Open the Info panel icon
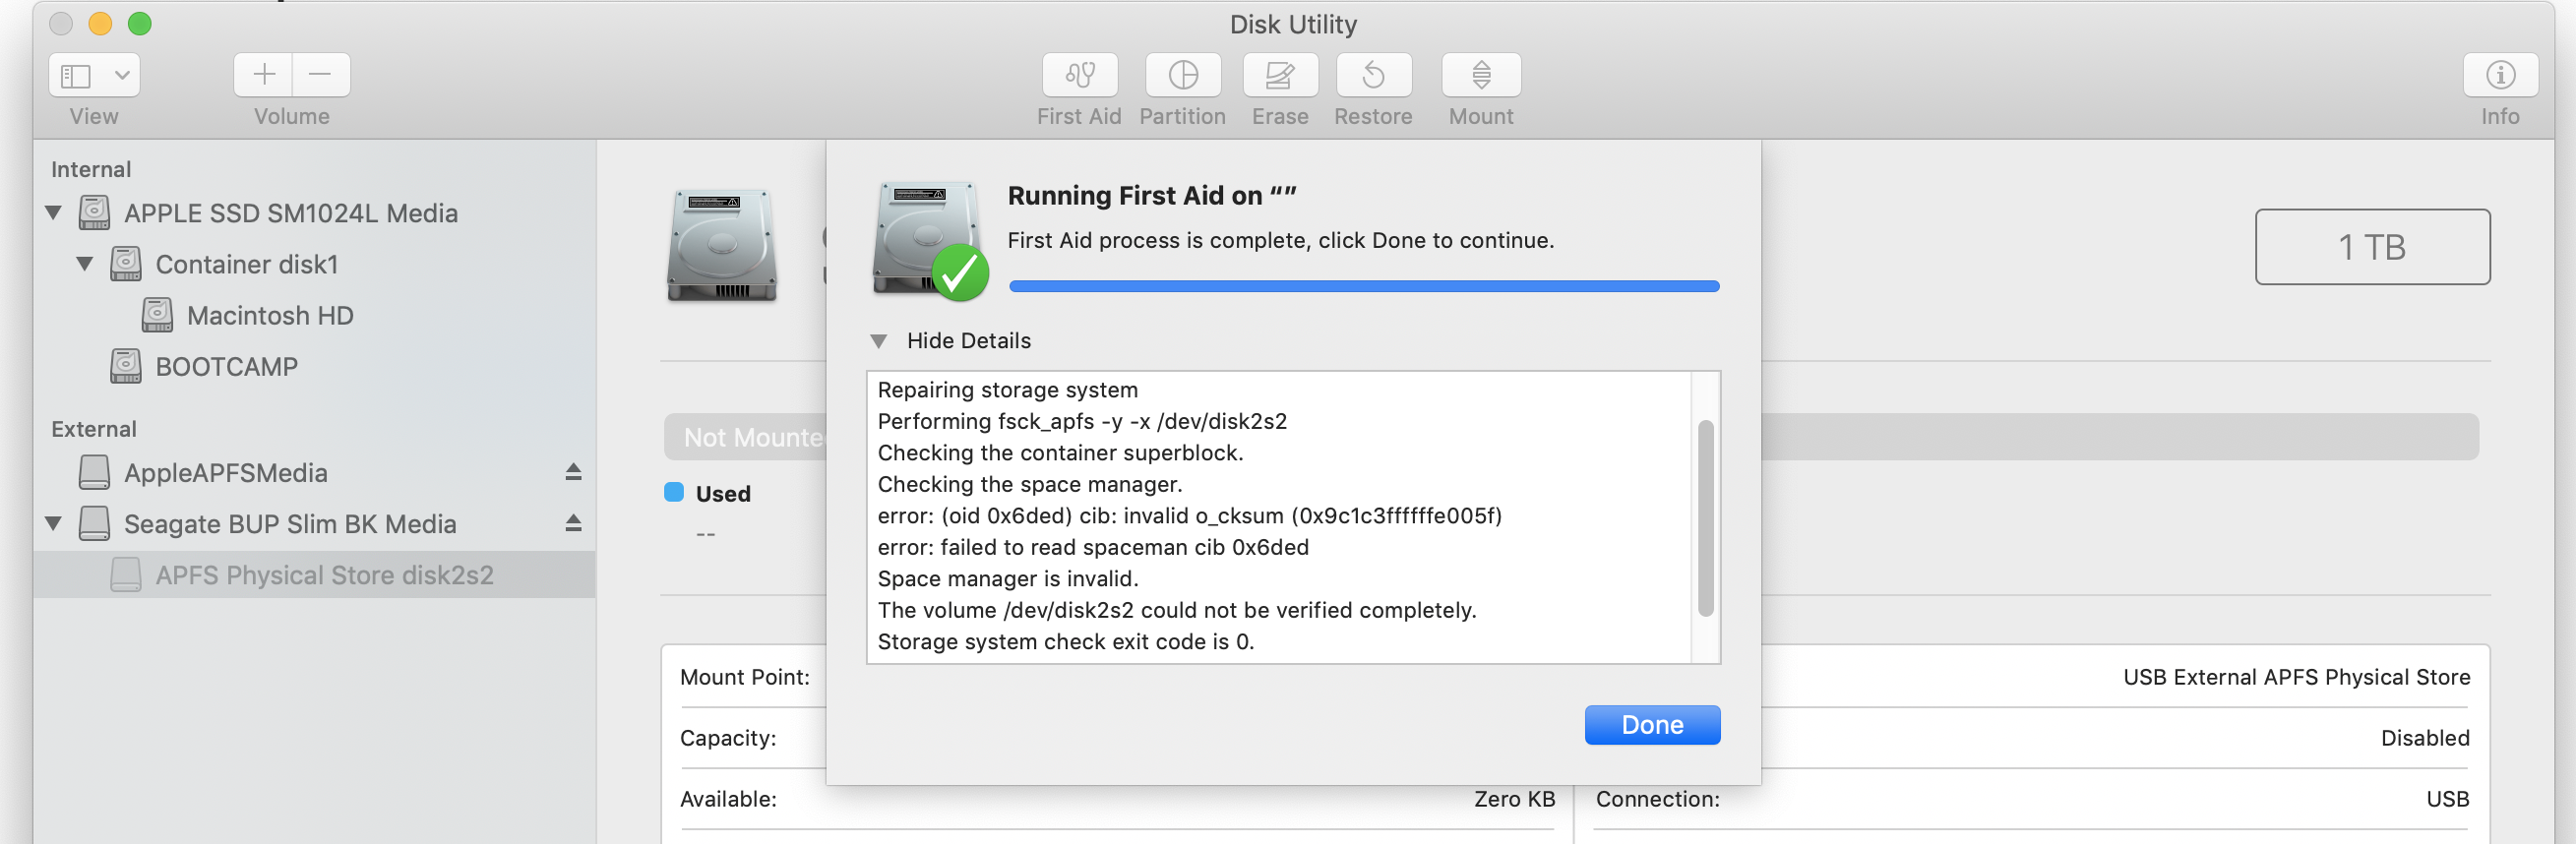 [x=2499, y=75]
